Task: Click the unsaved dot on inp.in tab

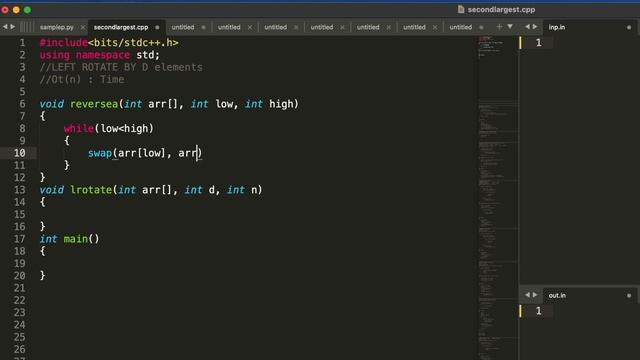Action: [629, 27]
